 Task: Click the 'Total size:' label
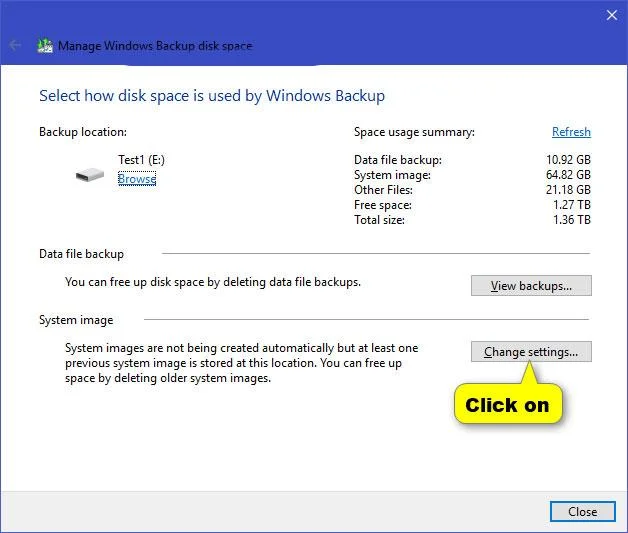coord(379,220)
